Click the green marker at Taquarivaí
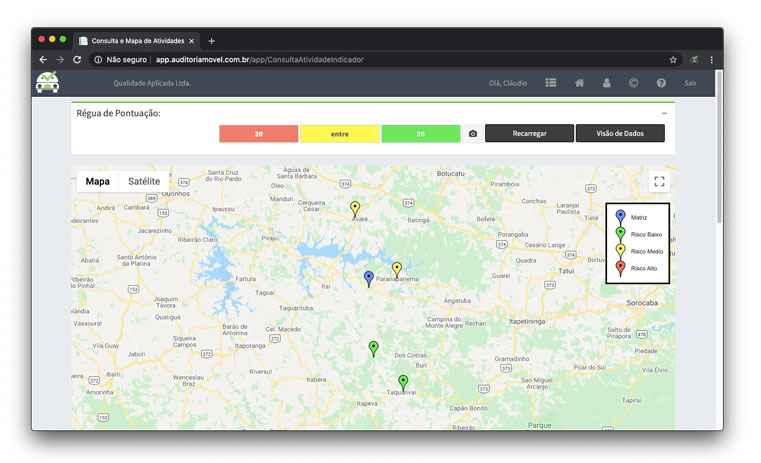The image size is (761, 463). point(403,382)
